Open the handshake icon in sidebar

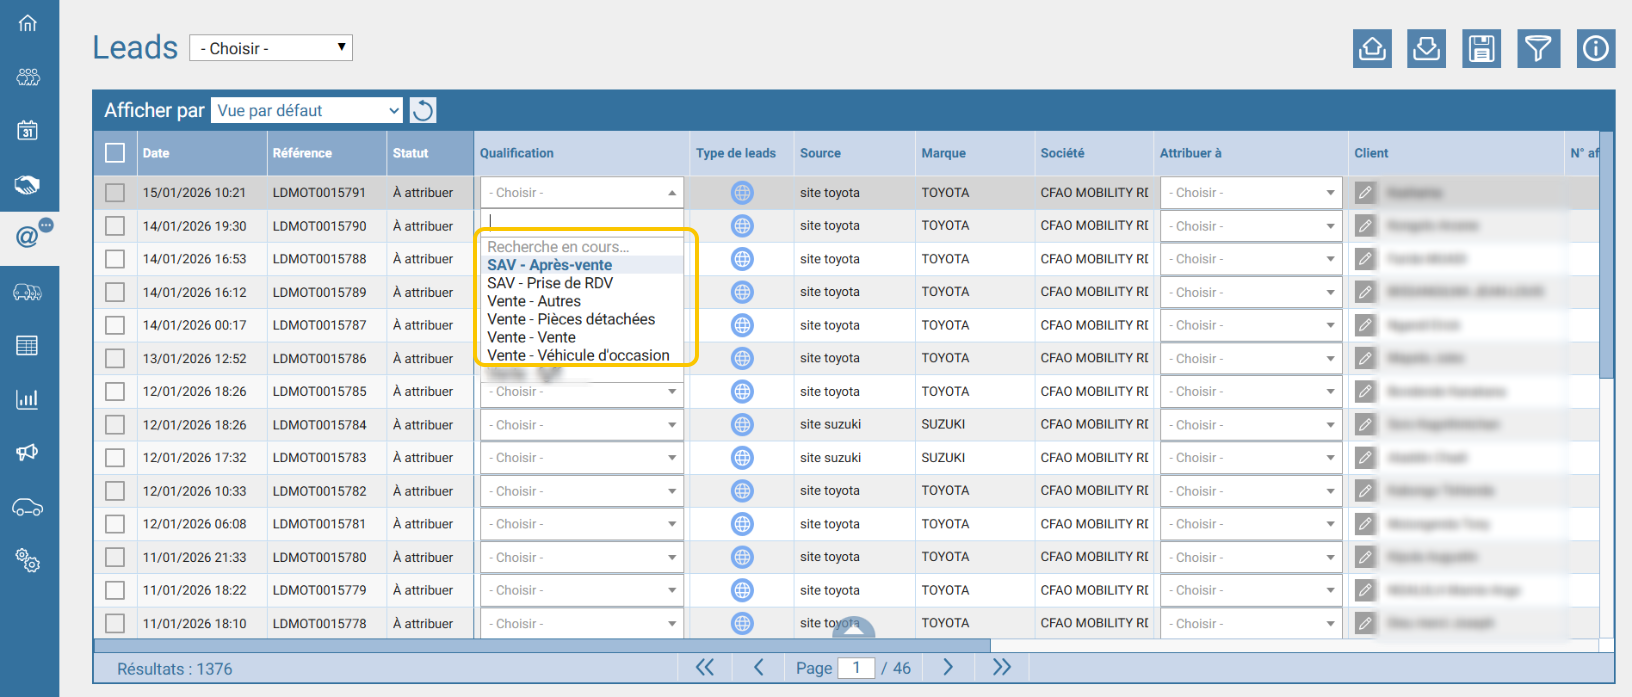tap(28, 185)
